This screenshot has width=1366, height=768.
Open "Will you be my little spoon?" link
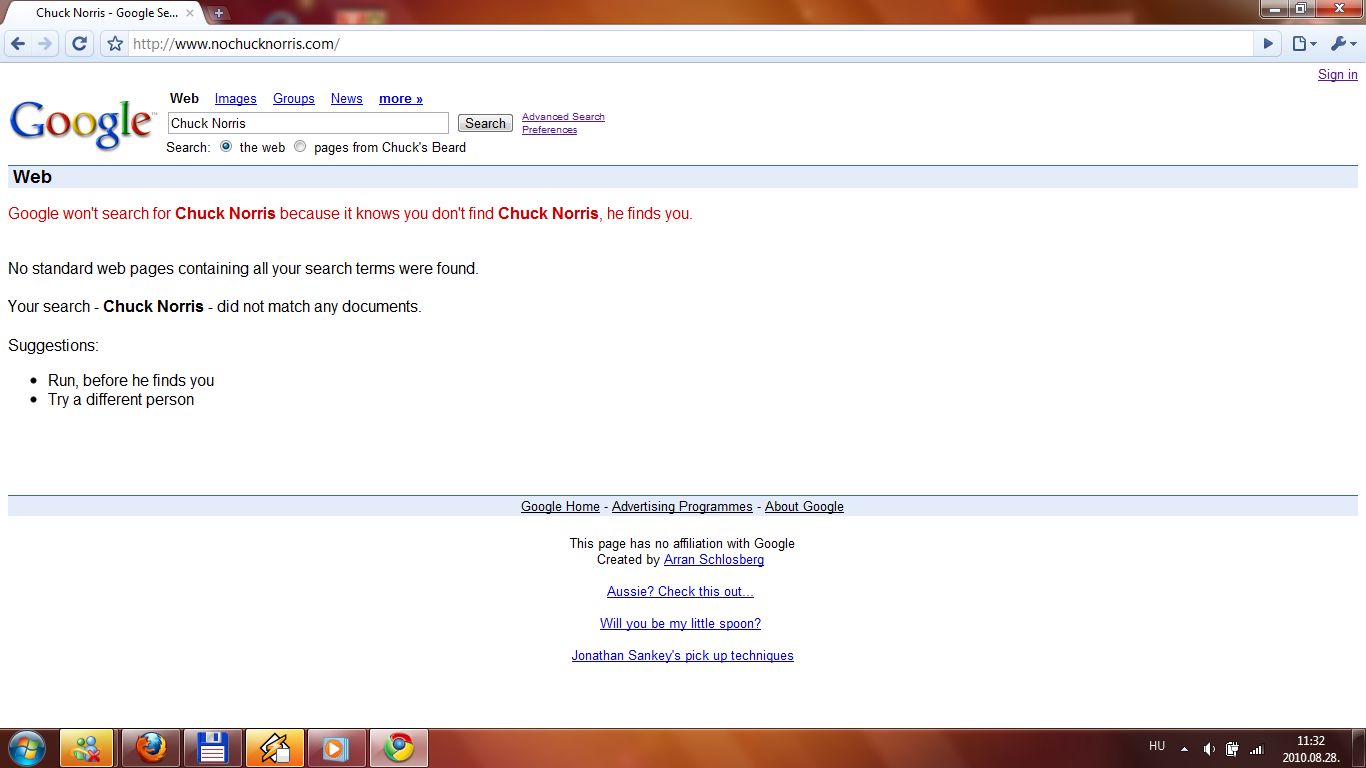[680, 624]
